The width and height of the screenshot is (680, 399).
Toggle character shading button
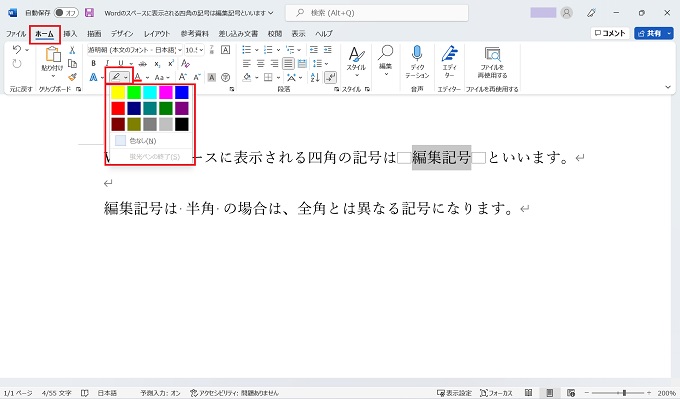click(x=212, y=77)
